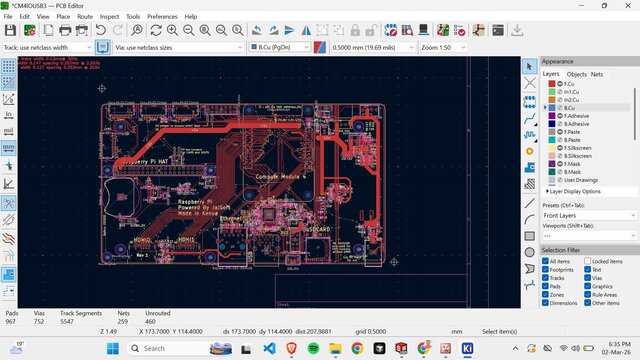Run Design Rules Checker icon
Screen dimensions: 640x360
(x=459, y=30)
